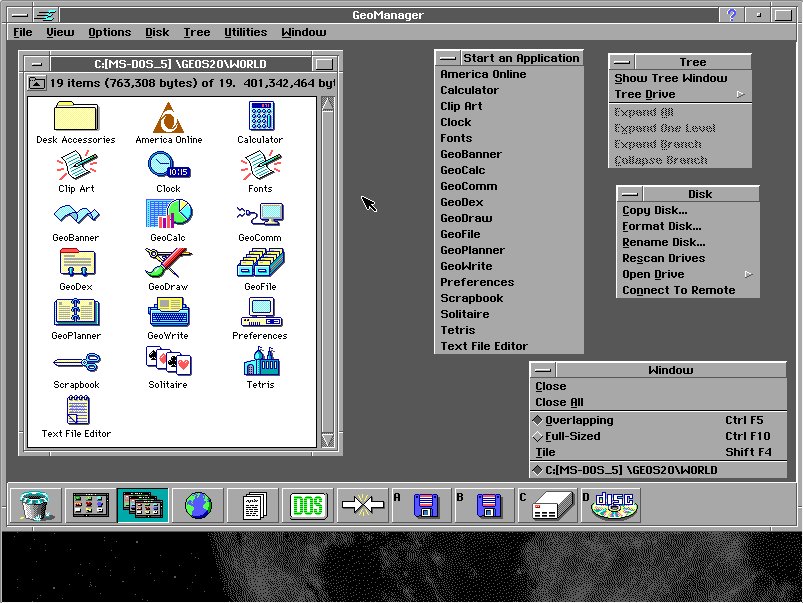Open the WORLD window control menu button
803x603 pixels.
point(37,64)
